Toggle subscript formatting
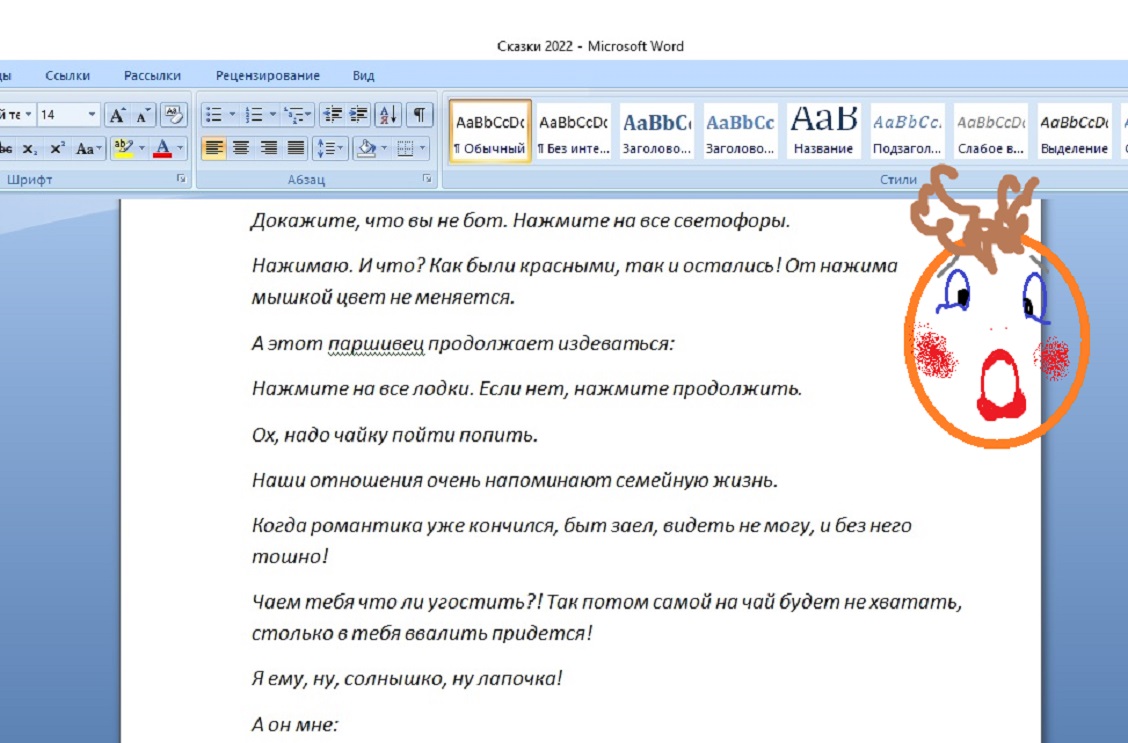The image size is (1128, 743). (x=30, y=148)
